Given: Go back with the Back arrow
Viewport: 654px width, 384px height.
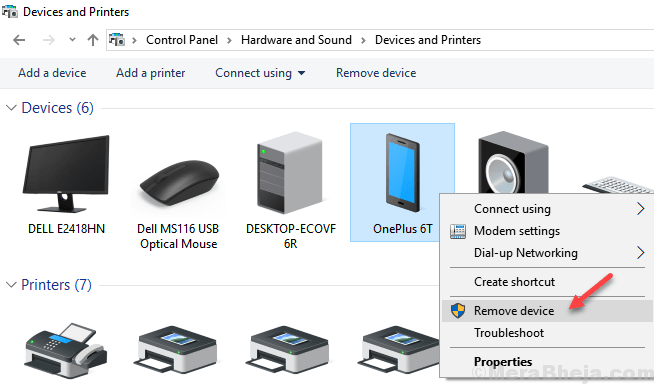Looking at the screenshot, I should pyautogui.click(x=19, y=40).
